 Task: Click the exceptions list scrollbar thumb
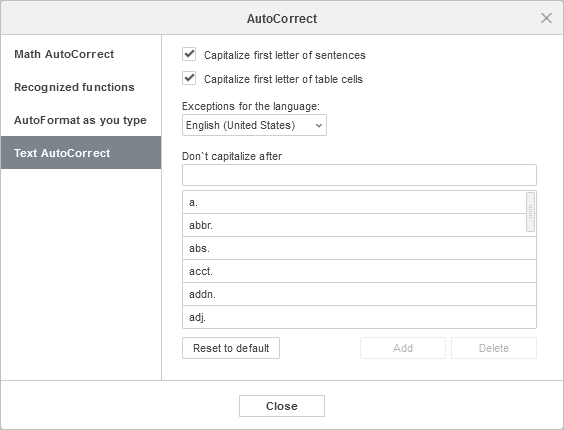click(x=530, y=212)
